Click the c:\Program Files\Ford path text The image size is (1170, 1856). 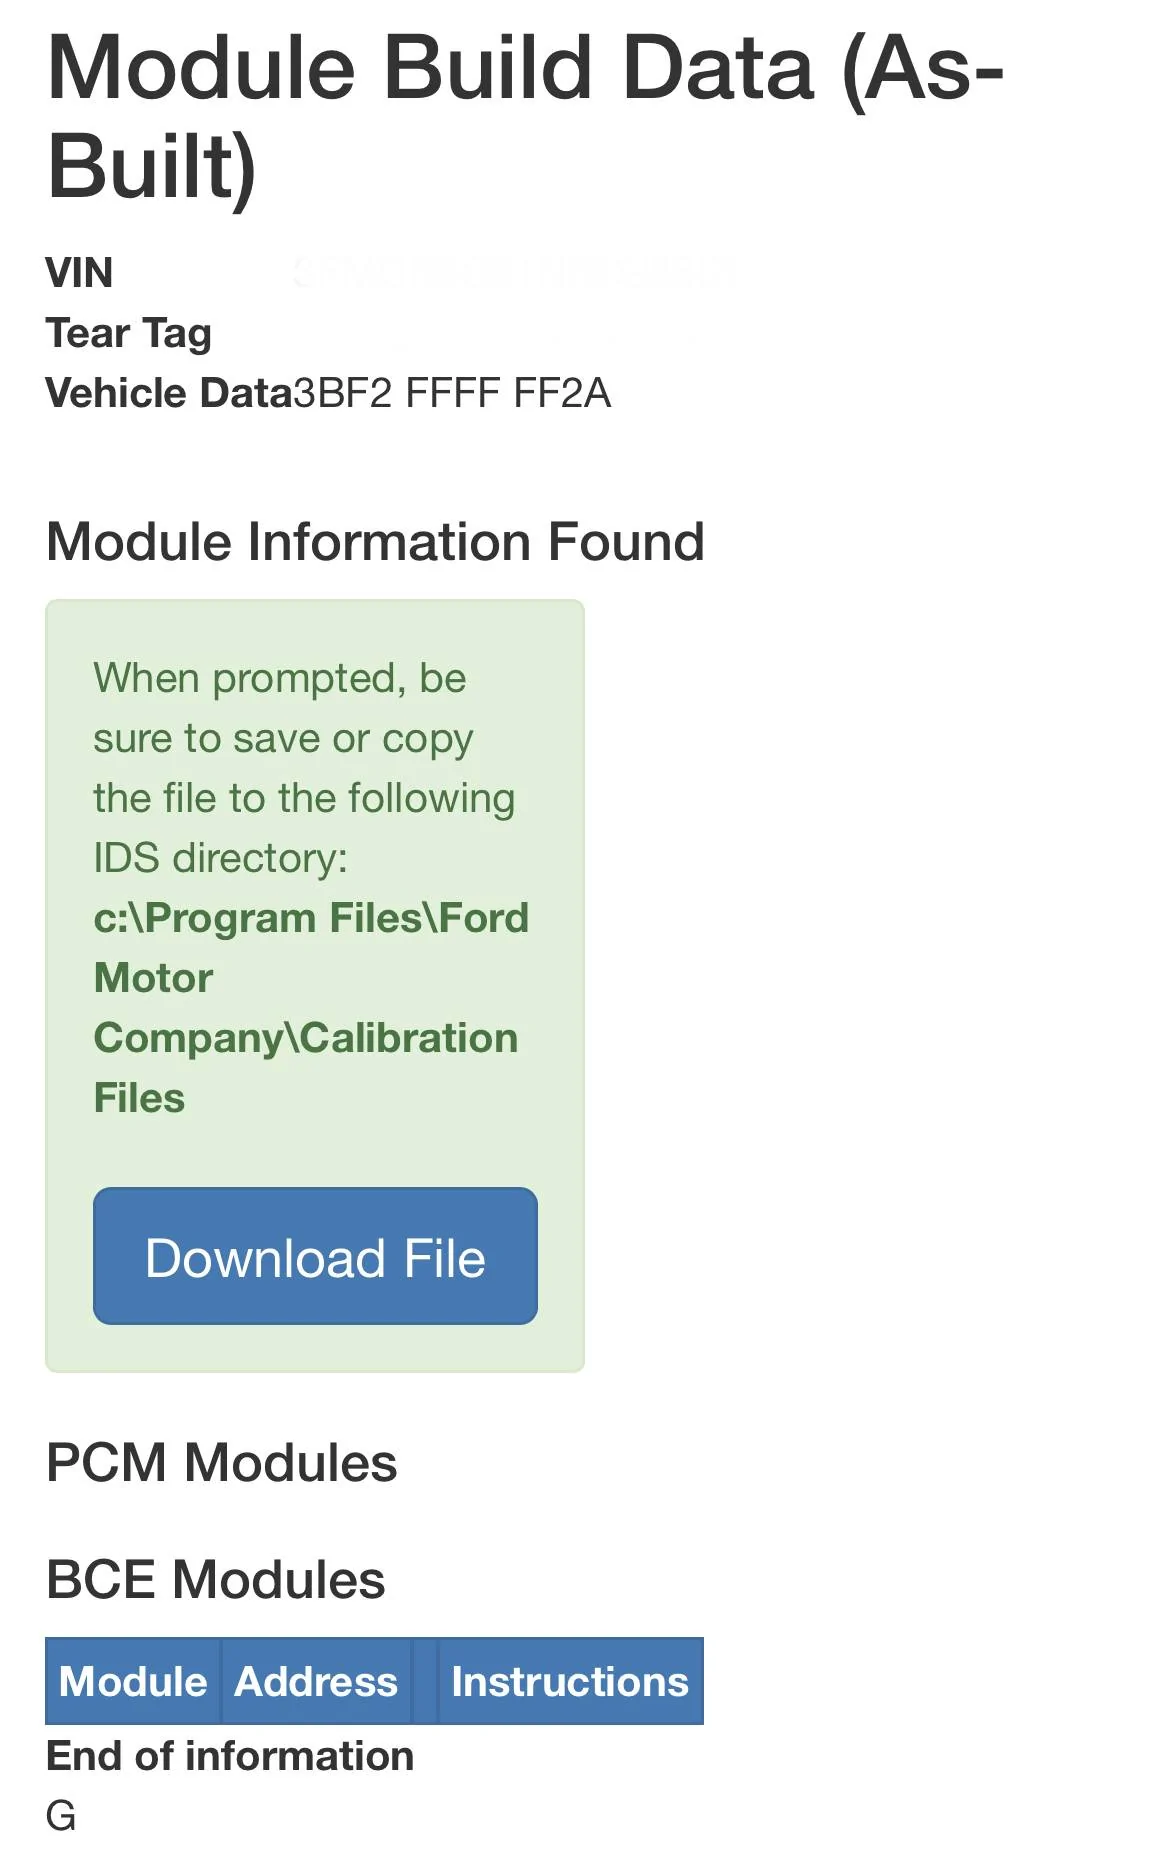311,918
